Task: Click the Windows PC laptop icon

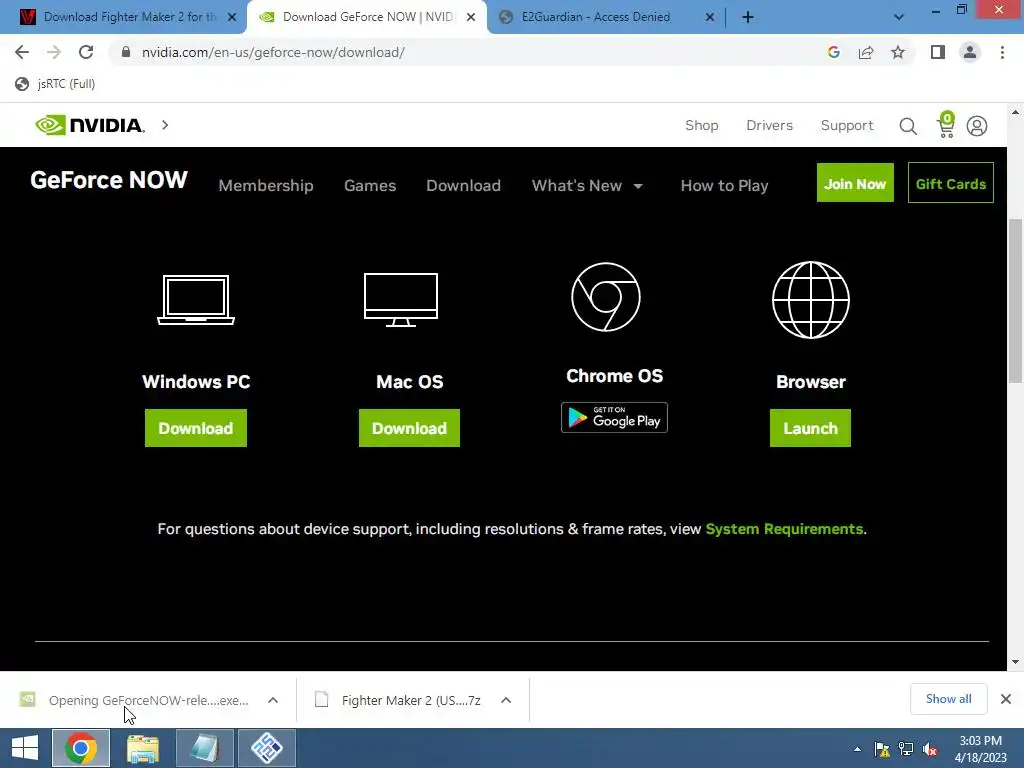Action: tap(196, 300)
